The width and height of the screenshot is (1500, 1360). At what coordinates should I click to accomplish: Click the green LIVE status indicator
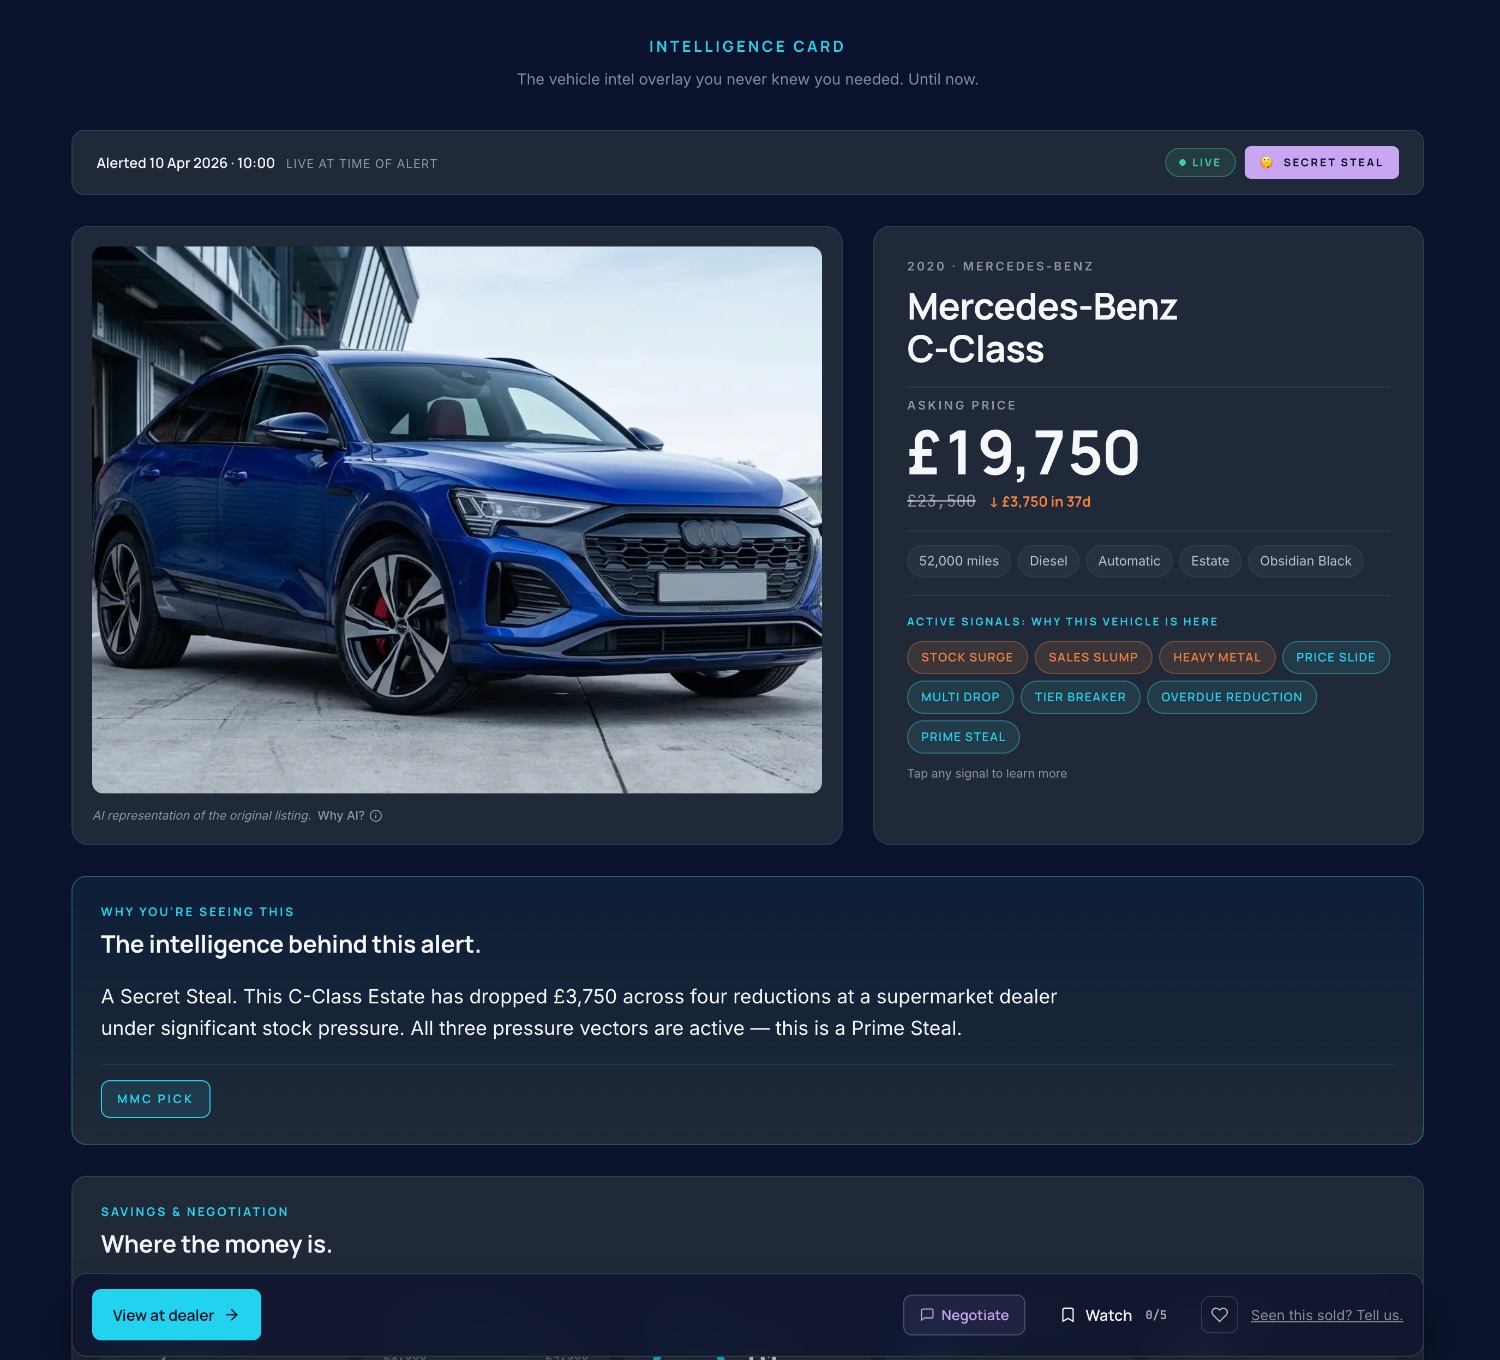[x=1200, y=162]
